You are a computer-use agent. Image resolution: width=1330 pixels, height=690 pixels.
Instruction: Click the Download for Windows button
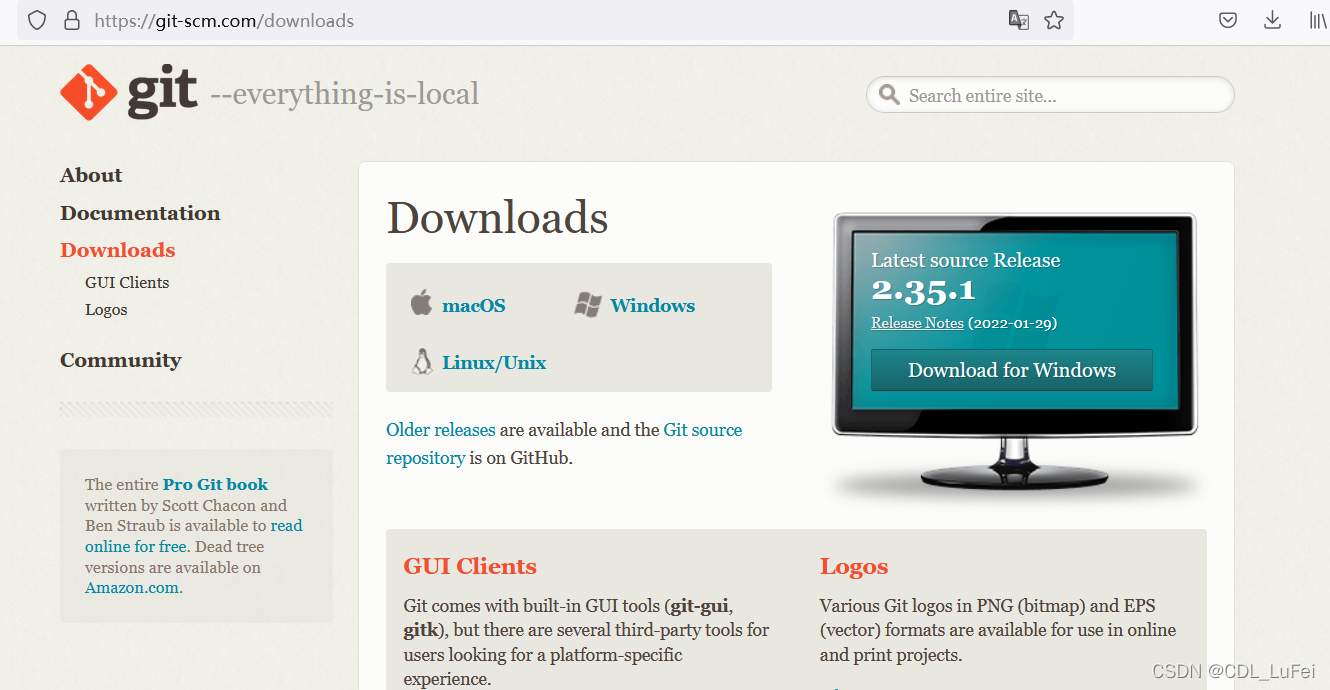(x=1012, y=370)
